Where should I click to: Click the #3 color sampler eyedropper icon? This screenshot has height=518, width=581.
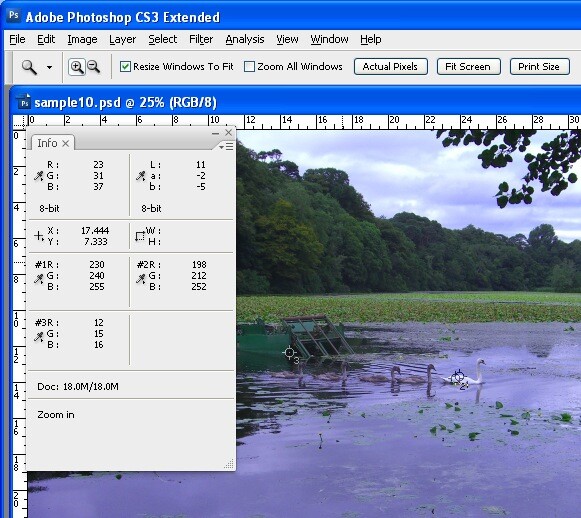click(39, 336)
